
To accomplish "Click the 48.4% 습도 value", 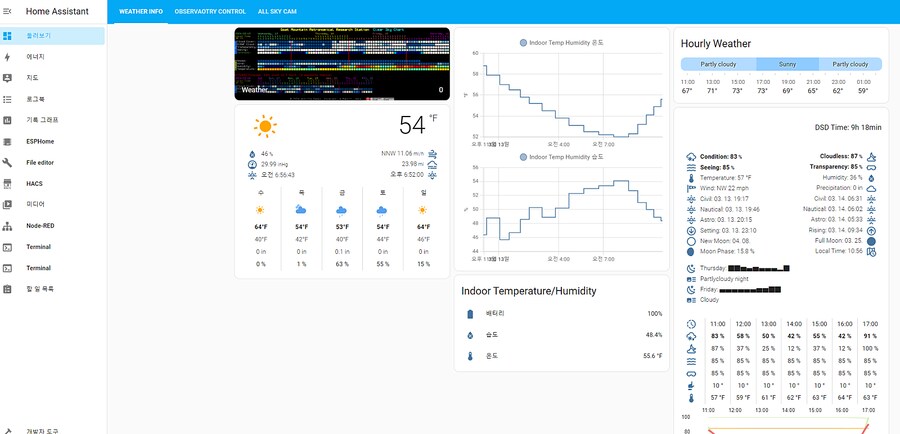I will tap(653, 335).
